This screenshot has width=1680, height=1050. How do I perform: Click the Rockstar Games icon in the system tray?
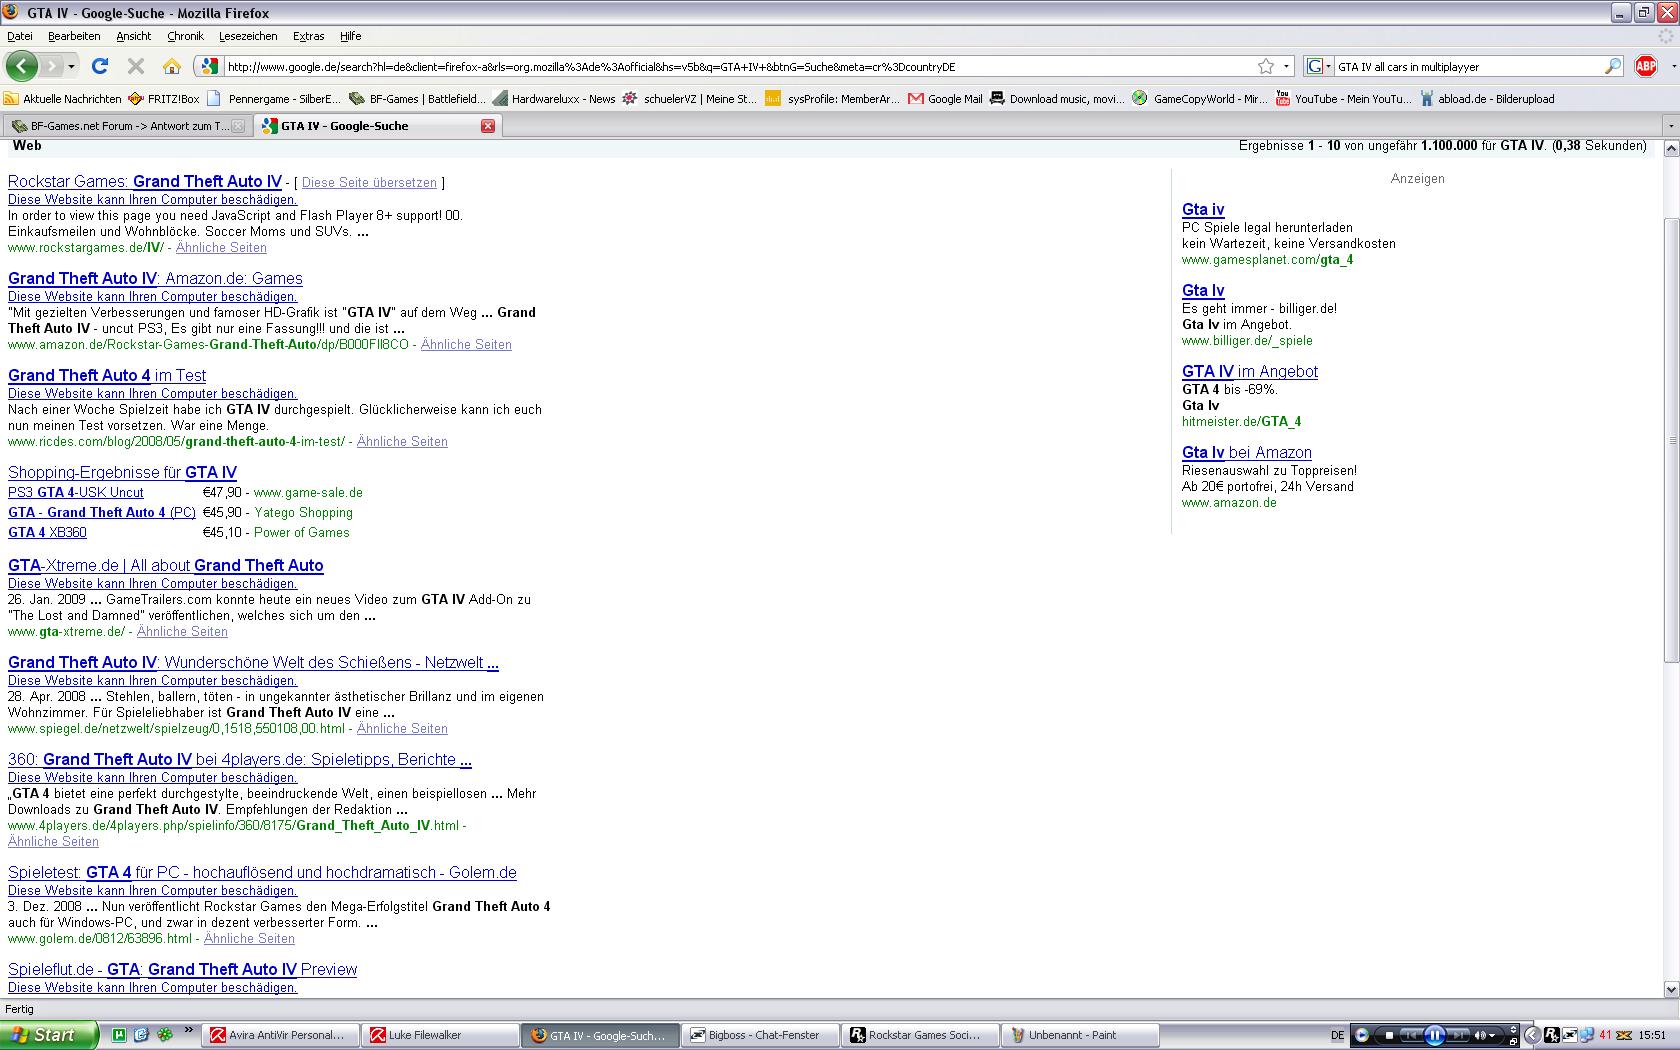[1551, 1035]
